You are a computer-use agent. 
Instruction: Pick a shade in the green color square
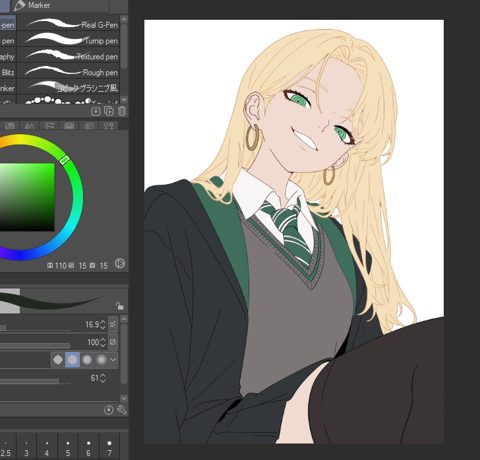[x=27, y=197]
